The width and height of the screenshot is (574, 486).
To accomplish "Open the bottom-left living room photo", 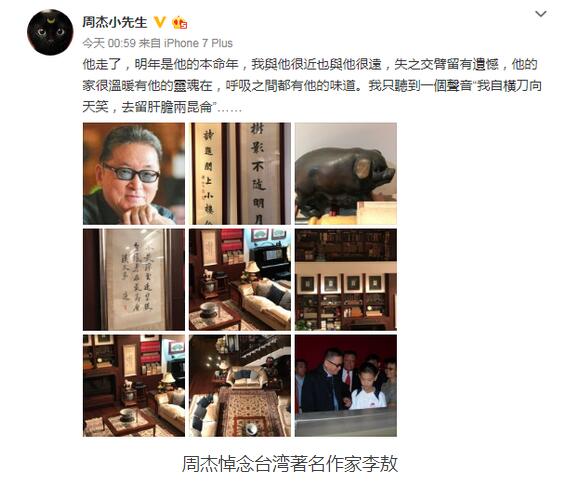I will pyautogui.click(x=134, y=386).
